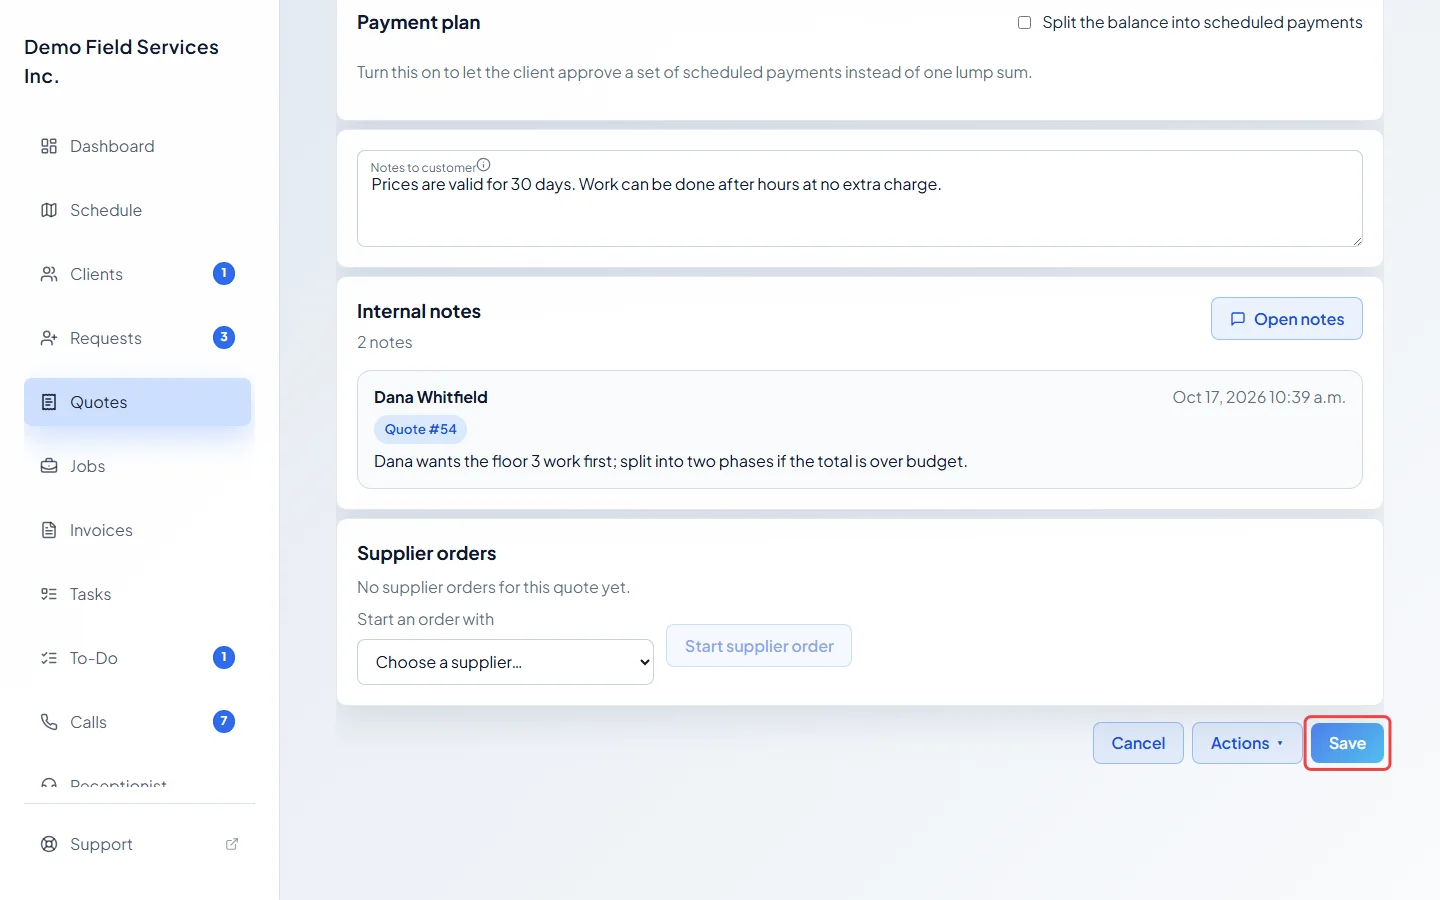Click the Requests person-plus icon

(49, 338)
